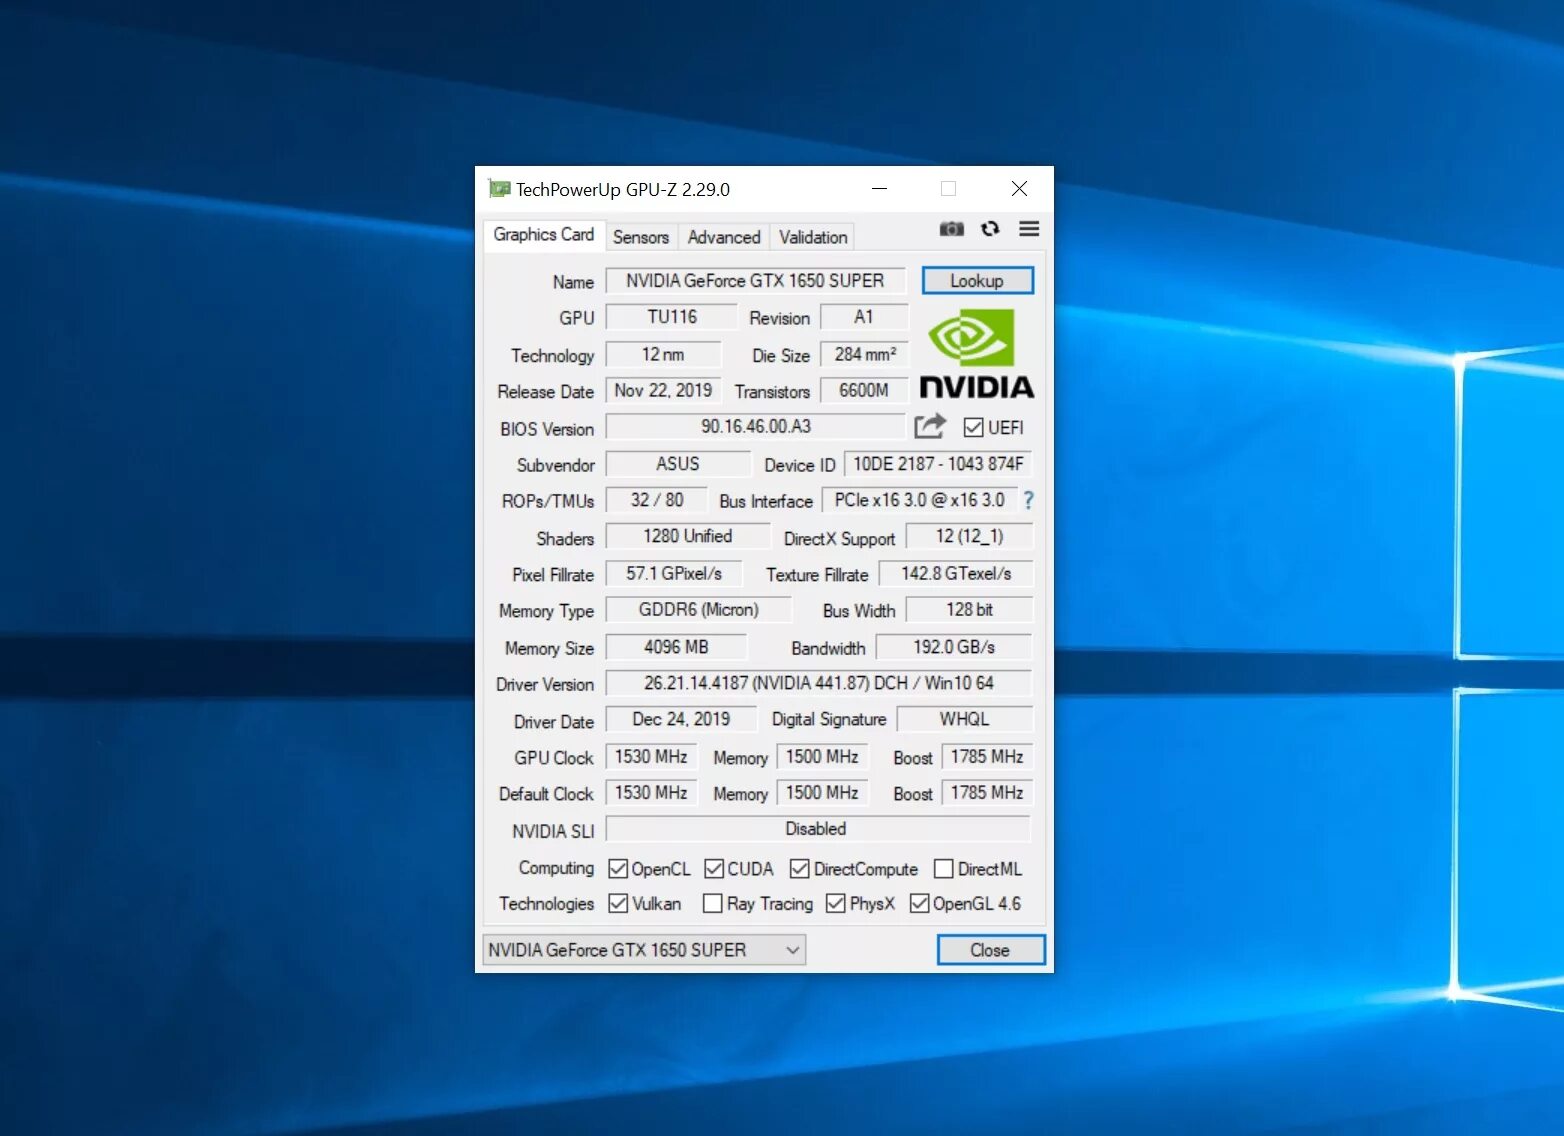Open the GPU selection dropdown
The height and width of the screenshot is (1136, 1564).
(x=644, y=950)
